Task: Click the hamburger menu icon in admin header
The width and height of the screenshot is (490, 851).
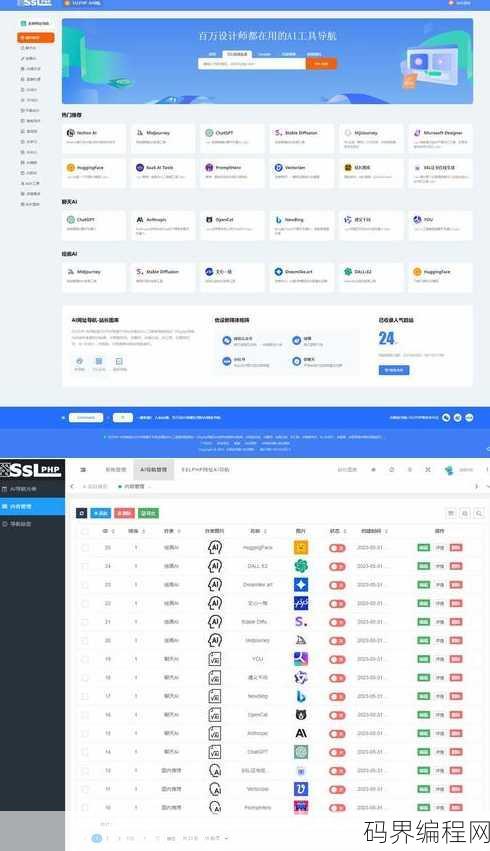Action: tap(83, 469)
